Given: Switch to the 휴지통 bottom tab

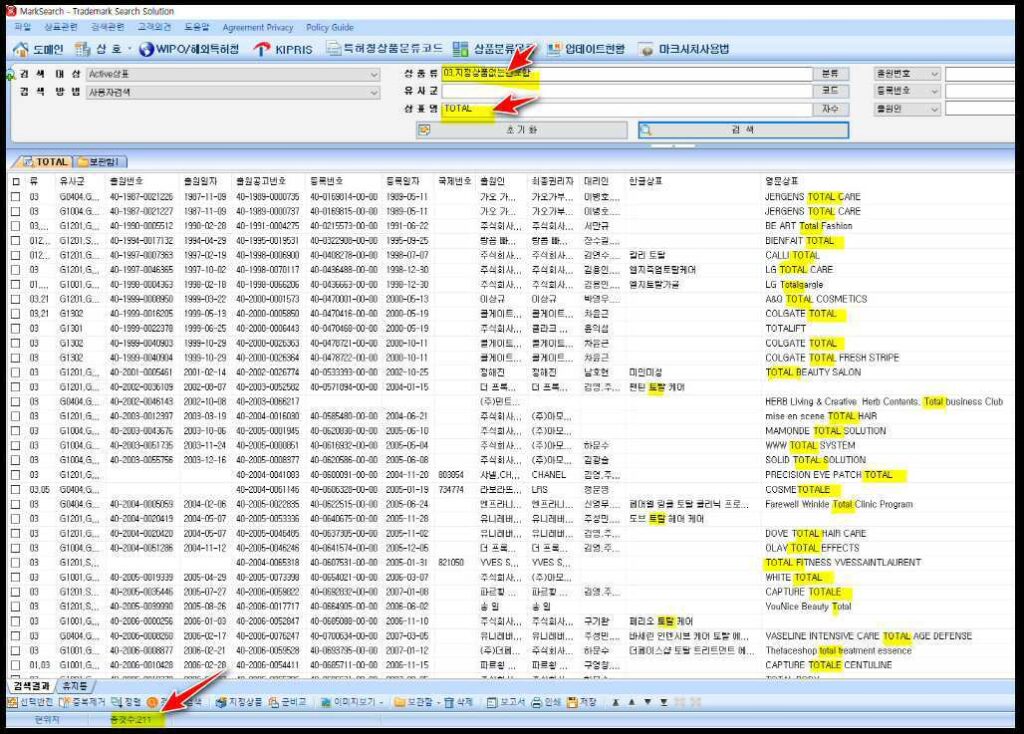Looking at the screenshot, I should point(75,686).
